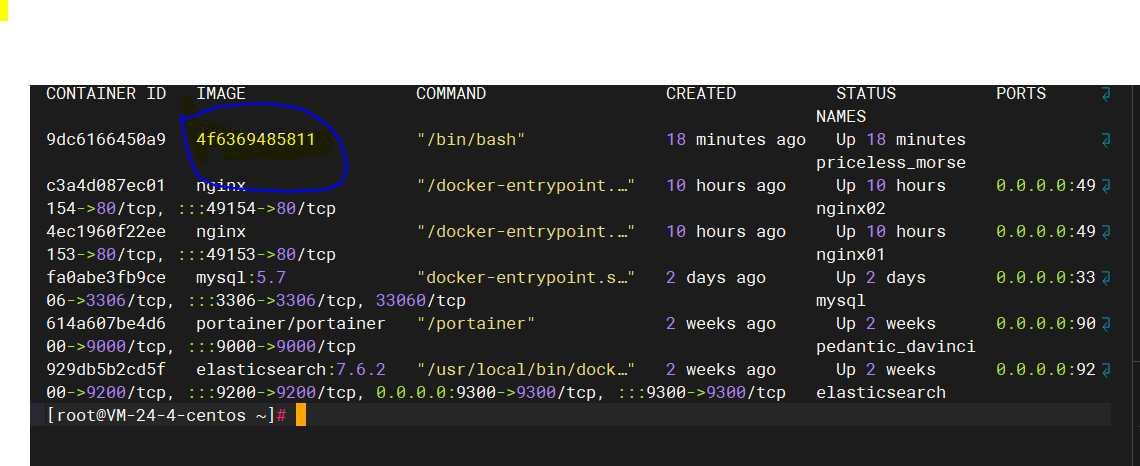Click the "/portainer" command text
Screen dimensions: 1140x466
476,324
